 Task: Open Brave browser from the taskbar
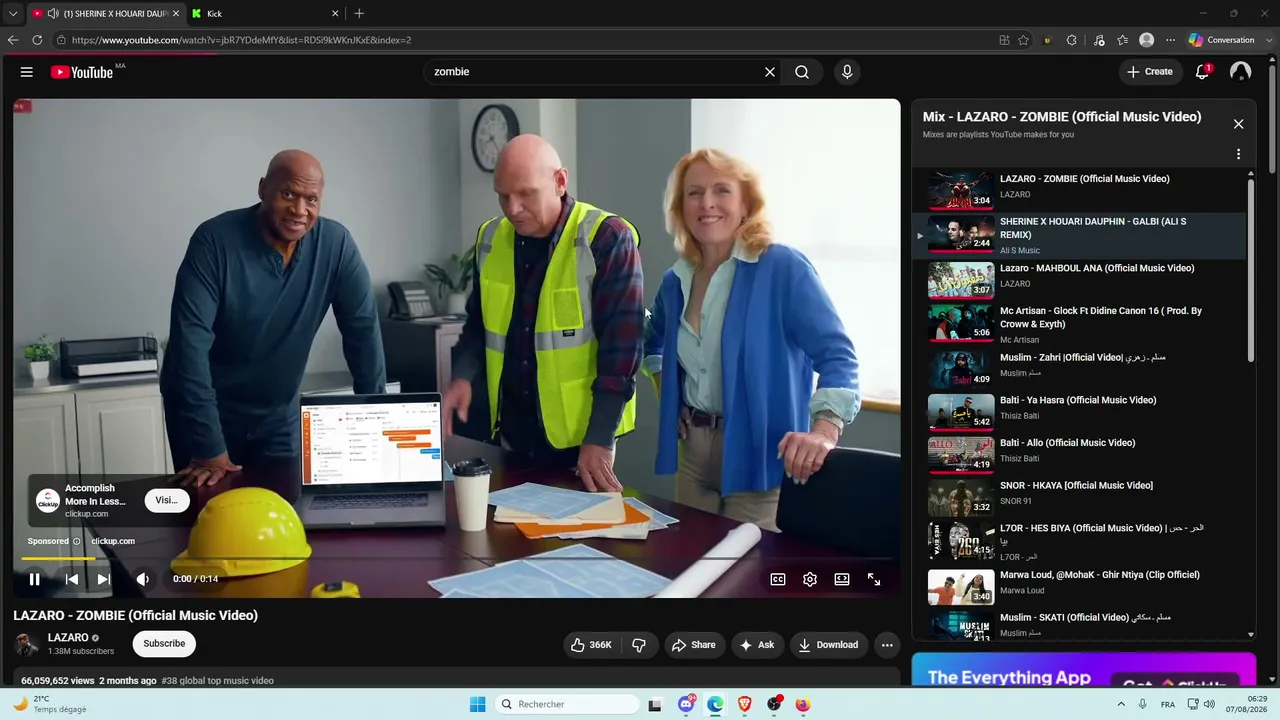pyautogui.click(x=744, y=704)
